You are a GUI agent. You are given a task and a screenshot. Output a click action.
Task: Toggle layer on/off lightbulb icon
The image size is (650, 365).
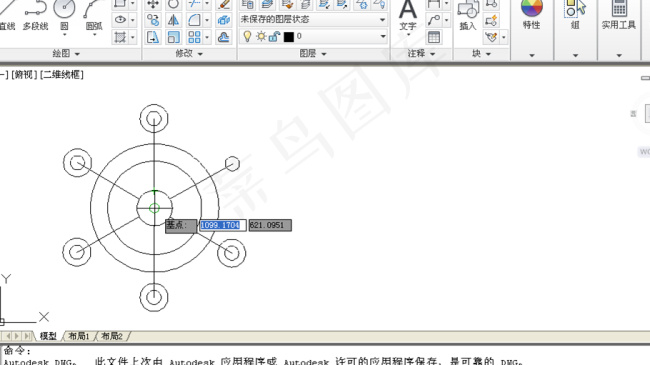tap(247, 36)
